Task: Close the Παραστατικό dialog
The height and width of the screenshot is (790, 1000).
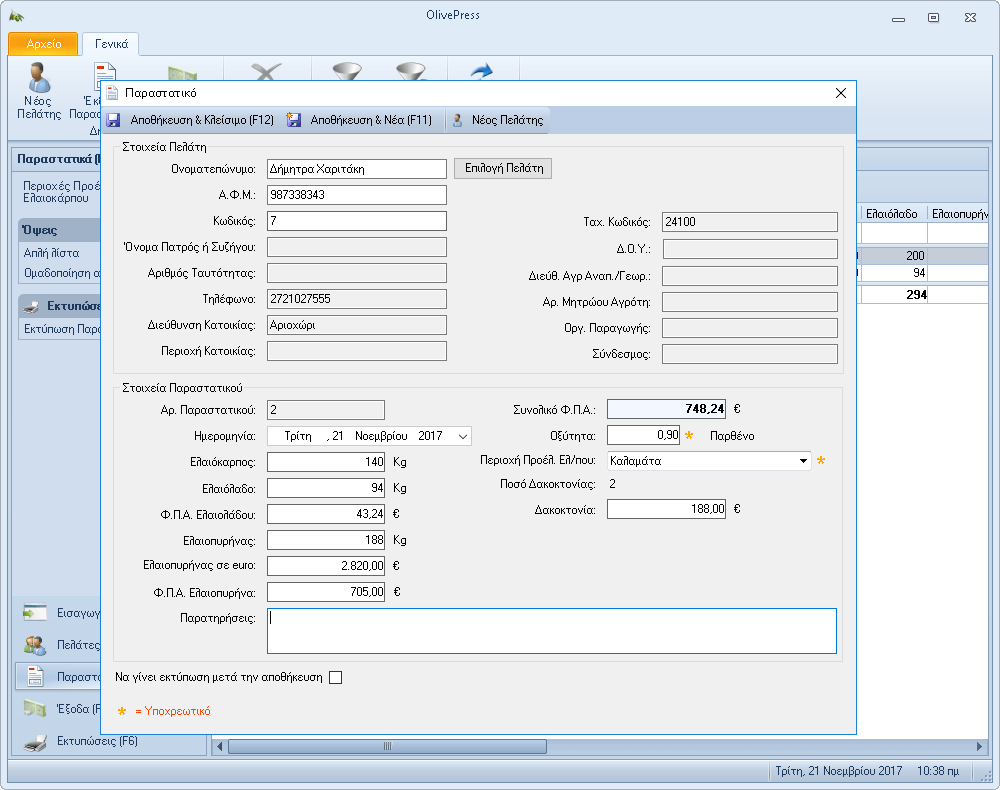Action: click(841, 93)
